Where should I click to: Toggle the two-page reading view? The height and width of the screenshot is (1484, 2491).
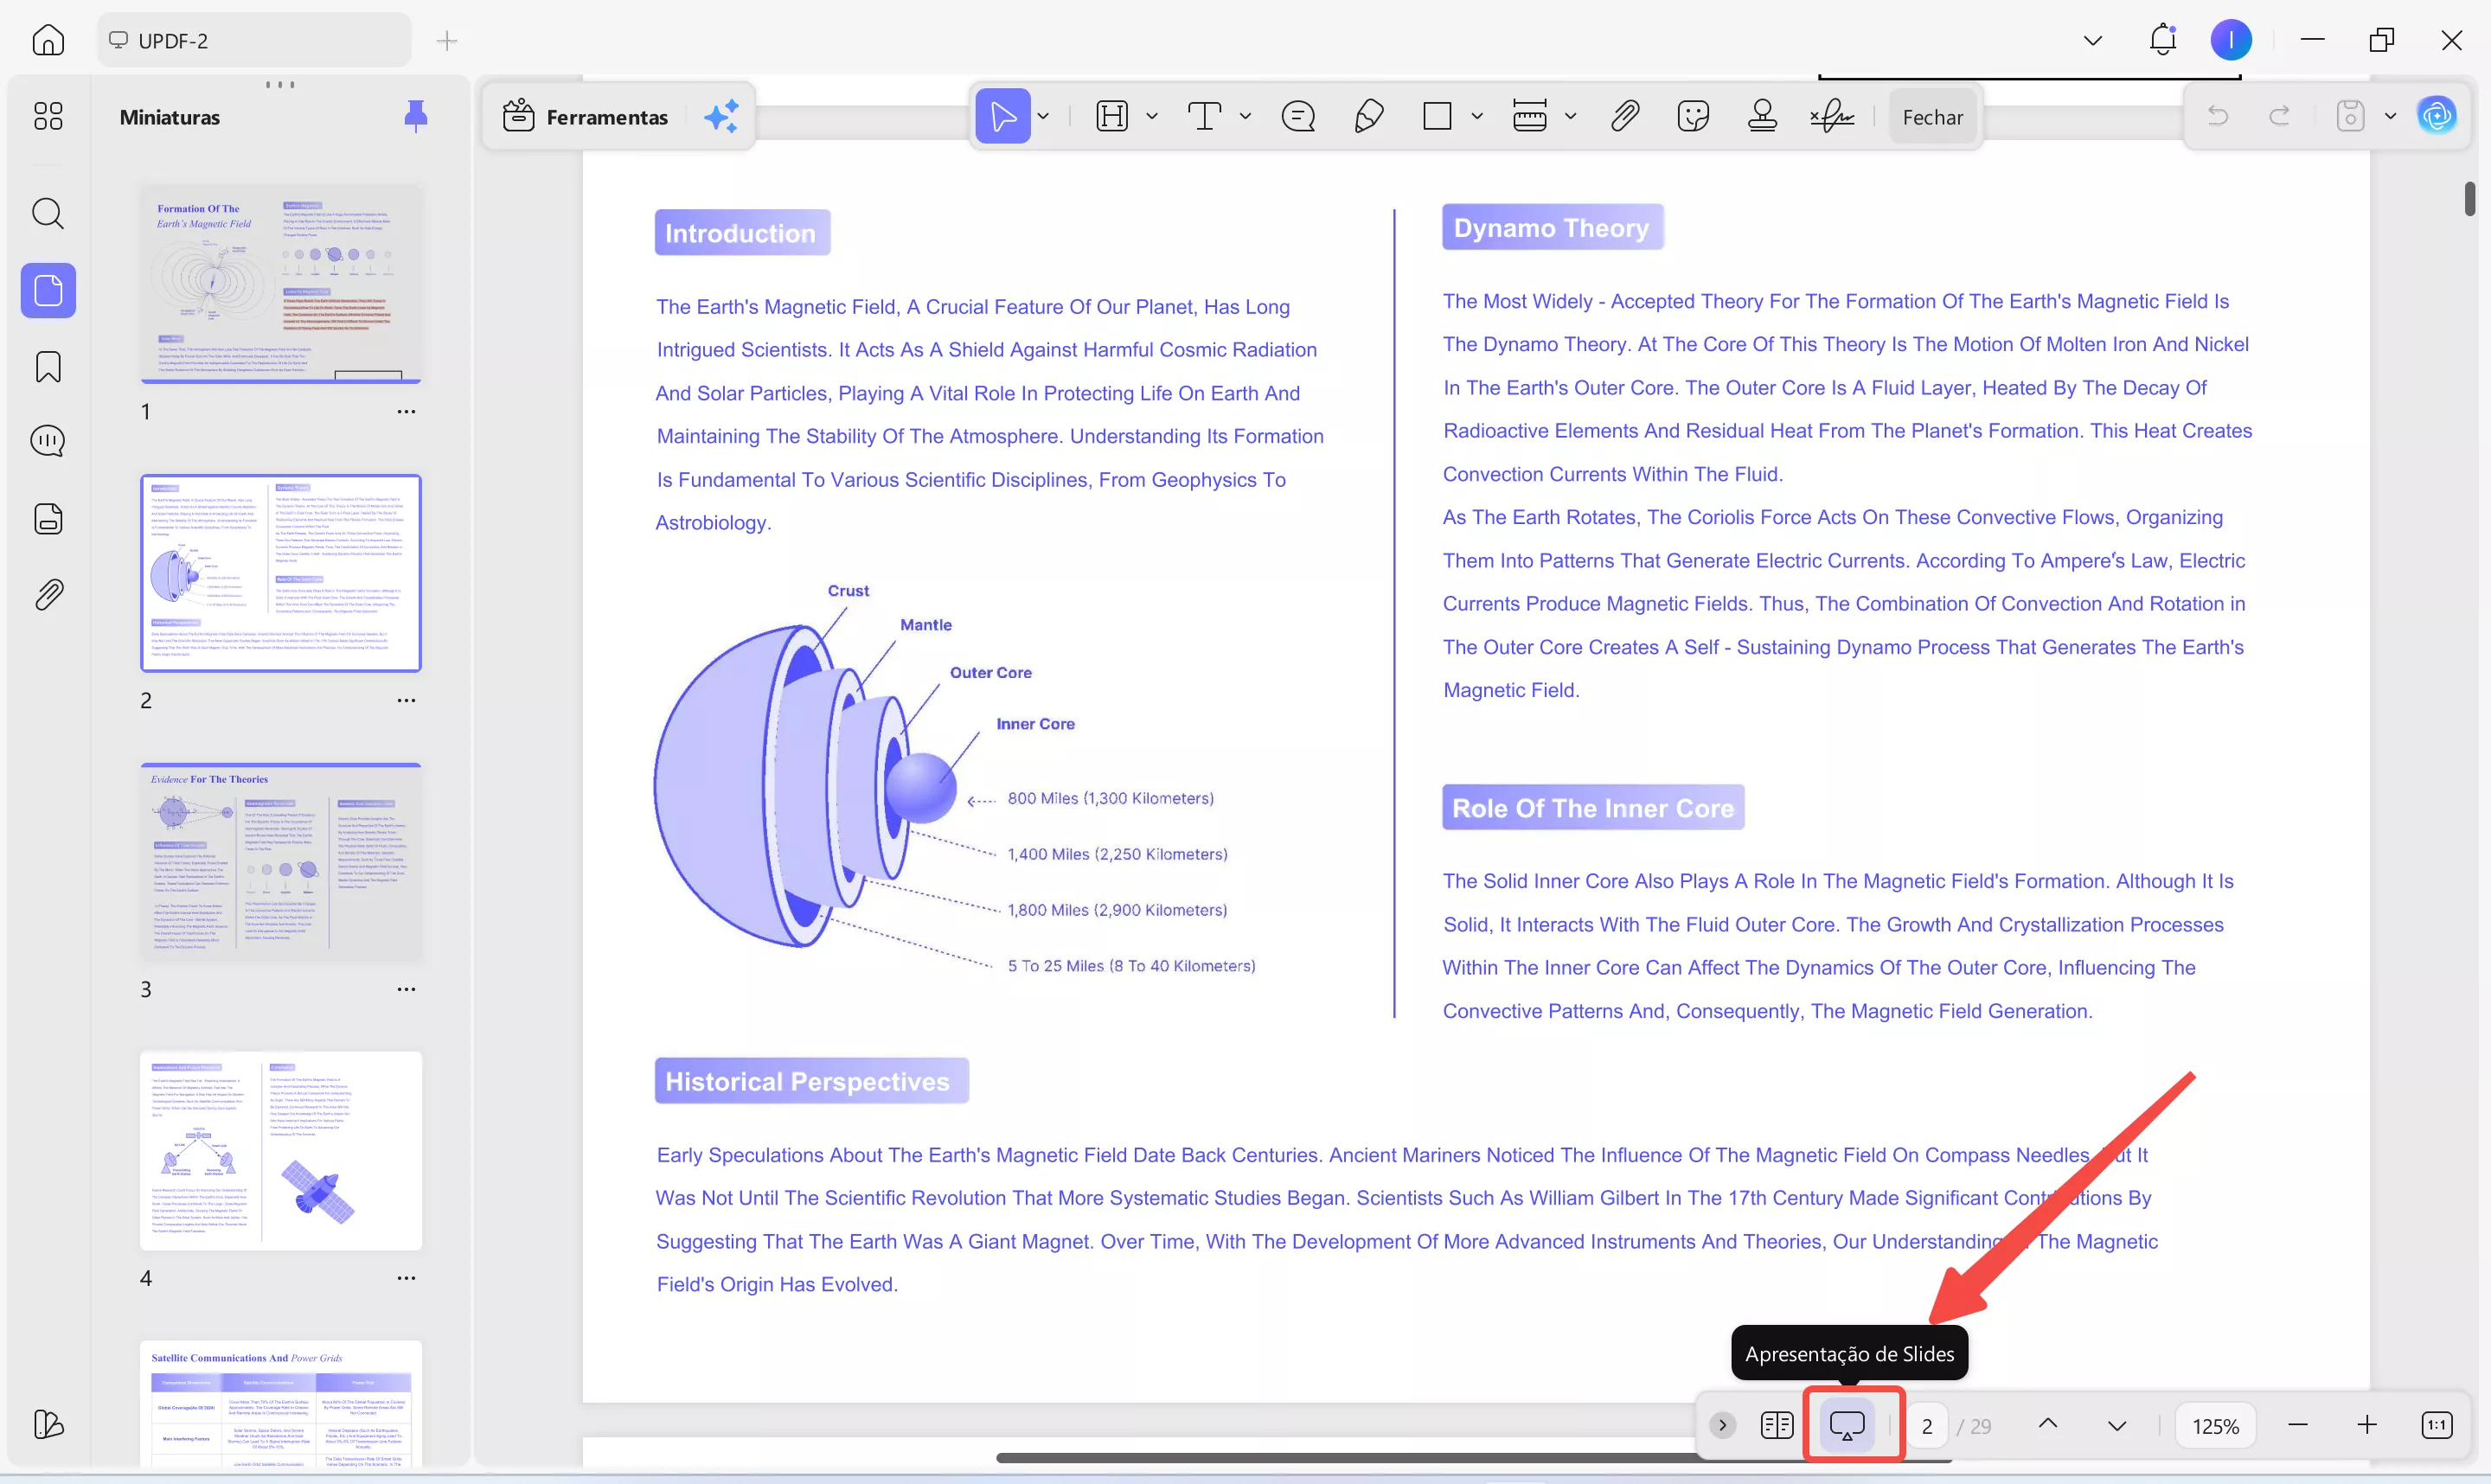1777,1425
